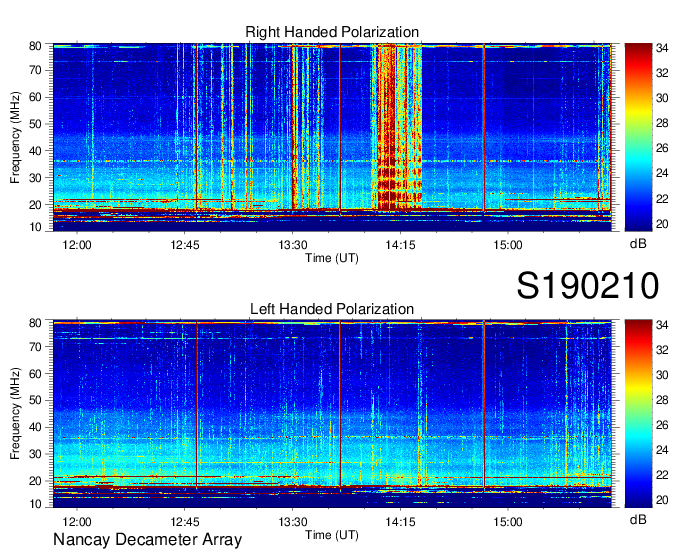Image resolution: width=680 pixels, height=552 pixels.
Task: Click the 10 frequency label on top plot
Action: tap(35, 227)
